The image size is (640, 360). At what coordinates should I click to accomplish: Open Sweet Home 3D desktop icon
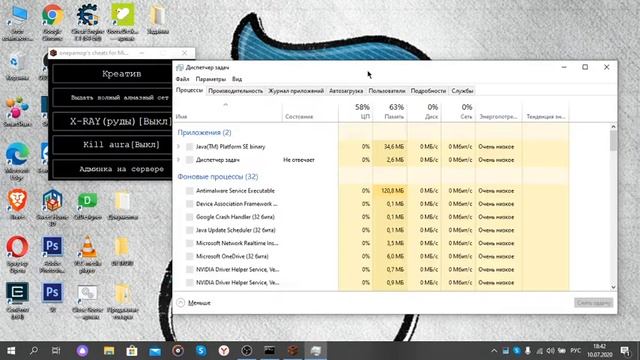52,206
